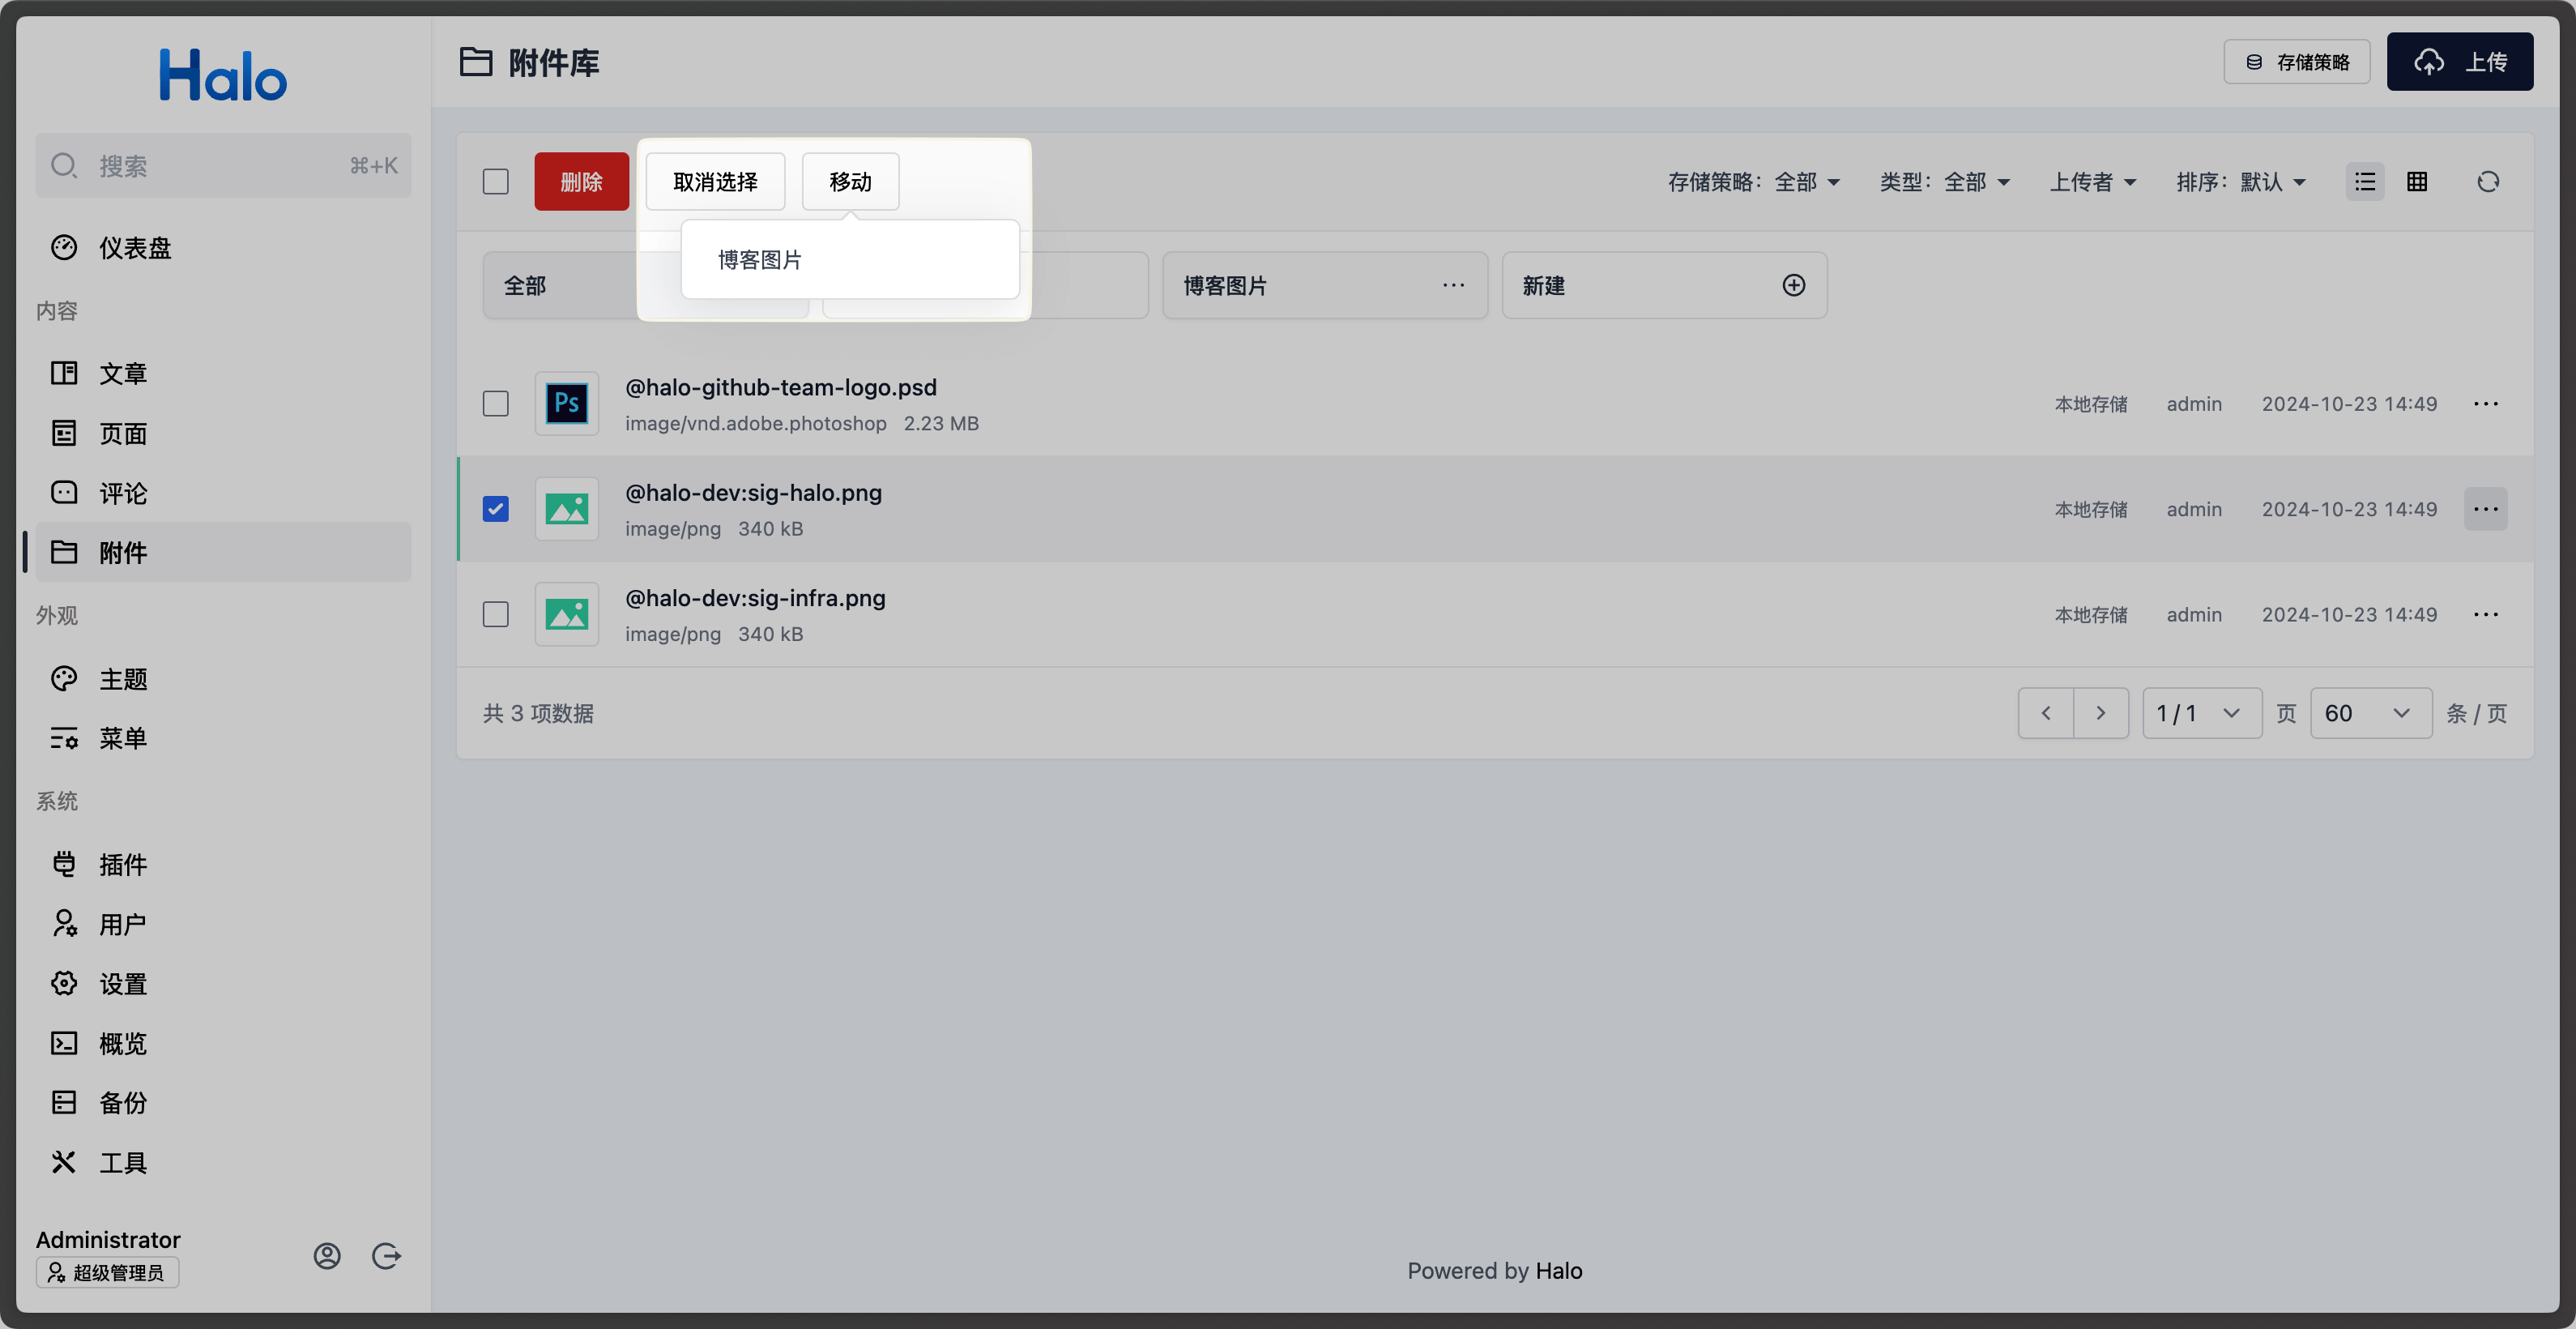2576x1329 pixels.
Task: Open the 60 items-per-page dropdown
Action: tap(2369, 713)
